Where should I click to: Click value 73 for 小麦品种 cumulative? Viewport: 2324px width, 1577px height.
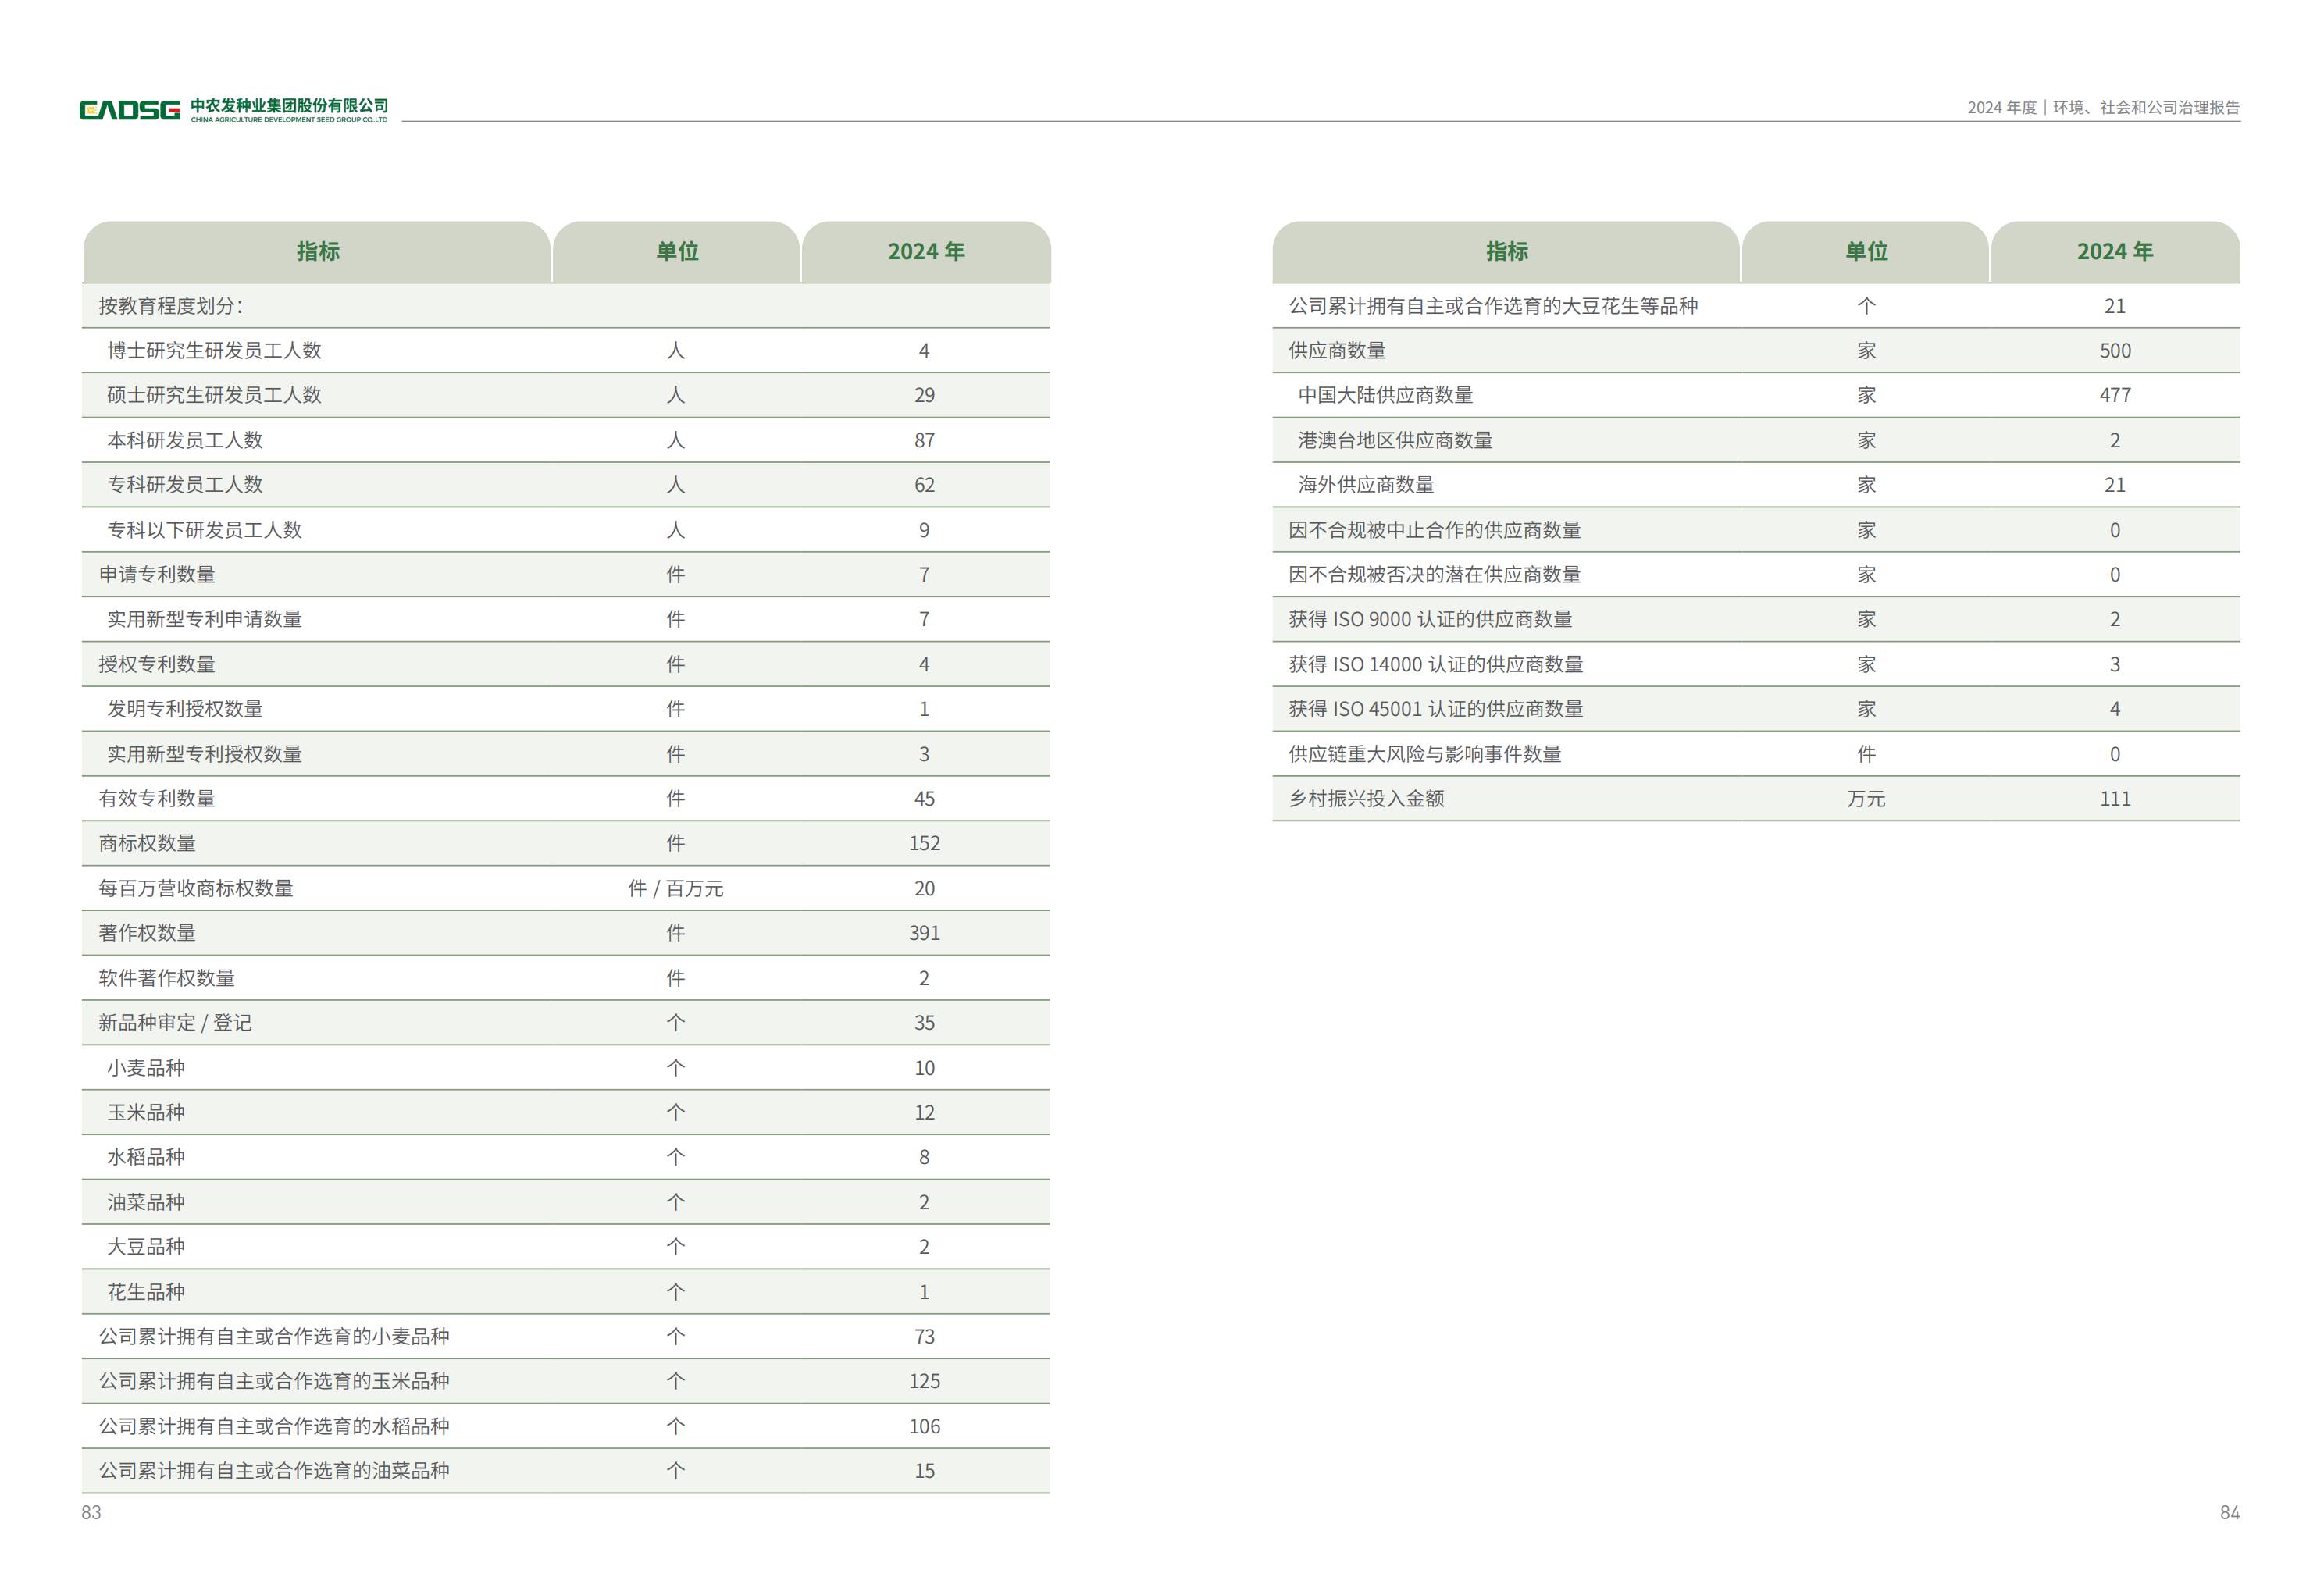924,1337
